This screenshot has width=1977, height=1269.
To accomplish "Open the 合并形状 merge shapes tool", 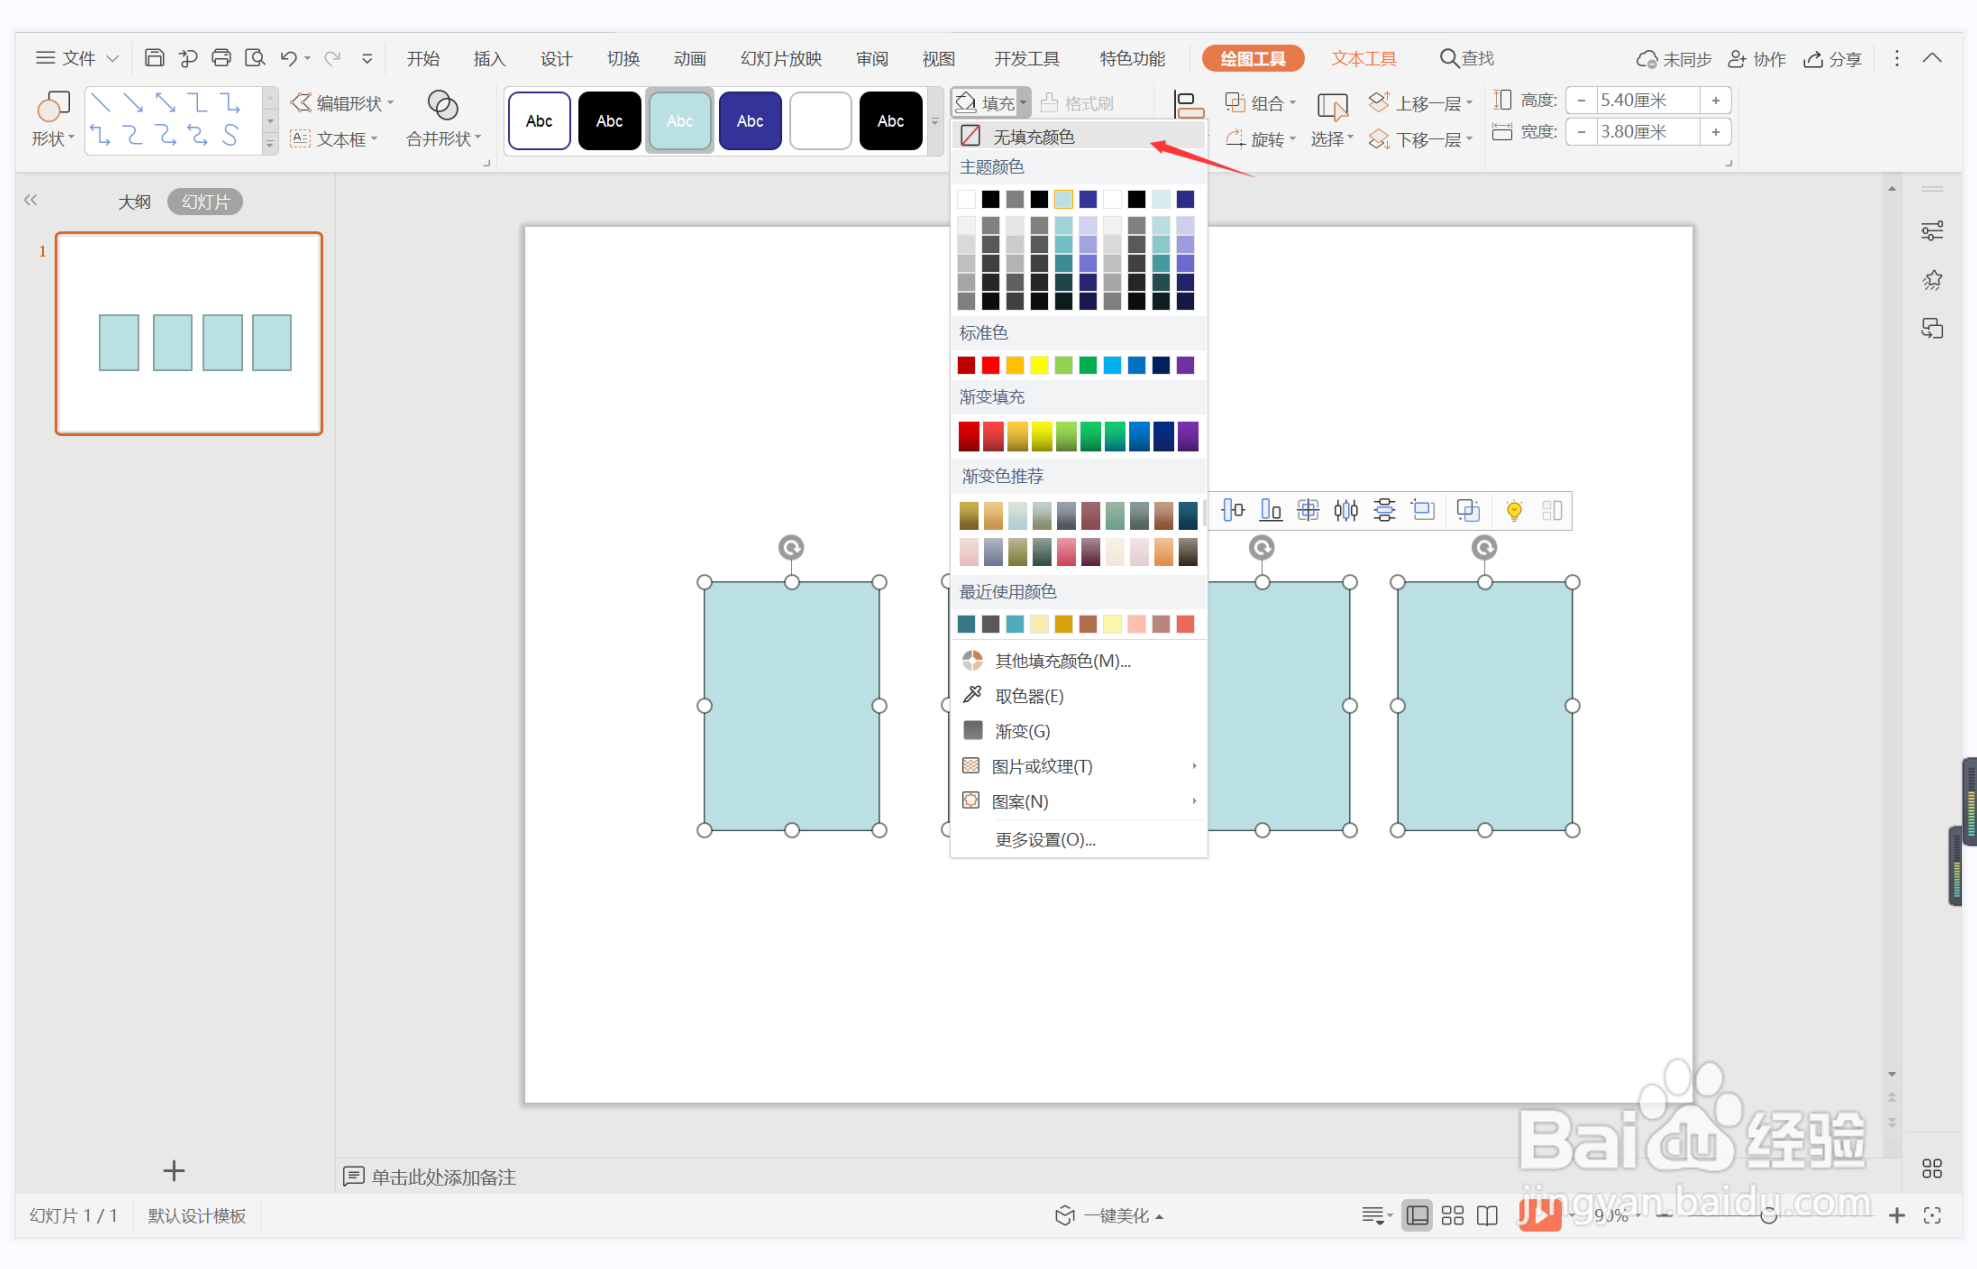I will coord(443,119).
